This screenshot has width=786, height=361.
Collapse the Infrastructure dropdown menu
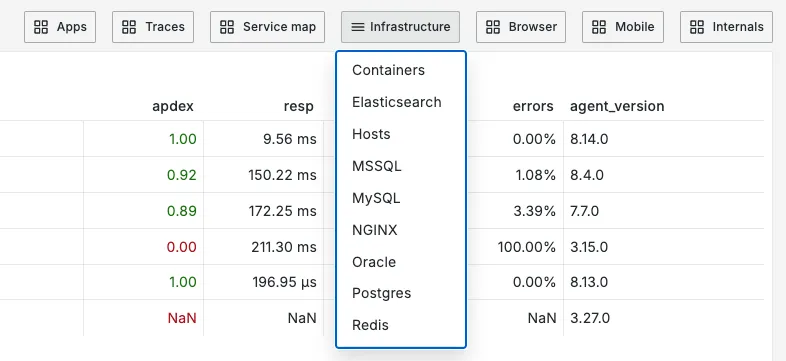pyautogui.click(x=401, y=27)
